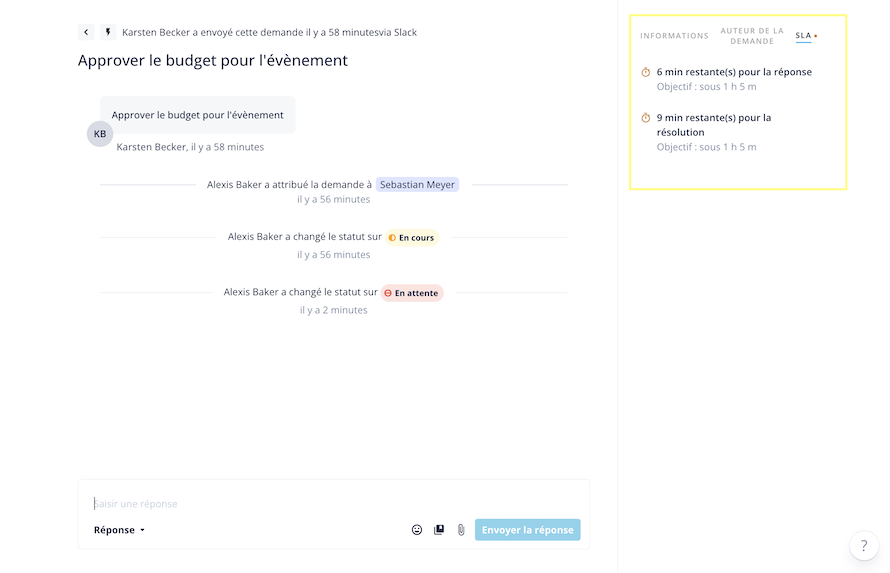The width and height of the screenshot is (890, 573).
Task: Open the Auteur de la demande tab
Action: click(x=752, y=36)
